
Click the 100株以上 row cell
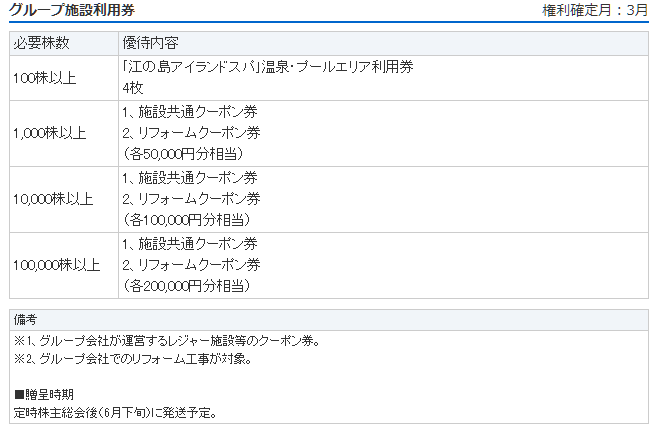pyautogui.click(x=44, y=77)
